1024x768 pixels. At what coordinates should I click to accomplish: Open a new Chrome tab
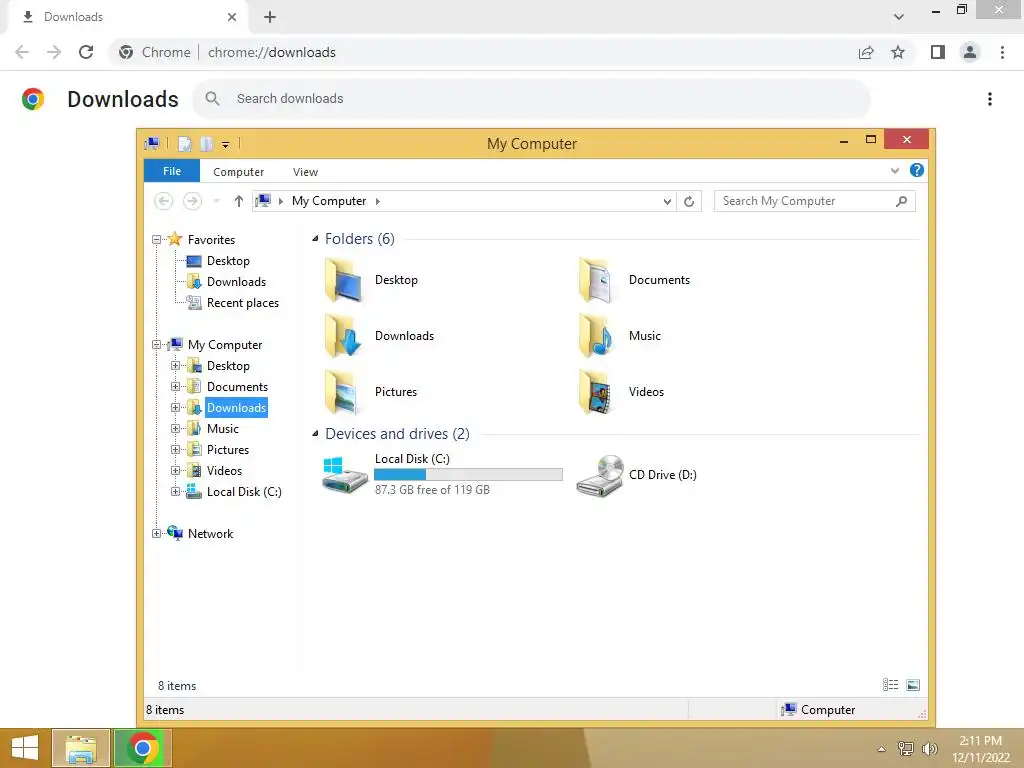click(270, 17)
